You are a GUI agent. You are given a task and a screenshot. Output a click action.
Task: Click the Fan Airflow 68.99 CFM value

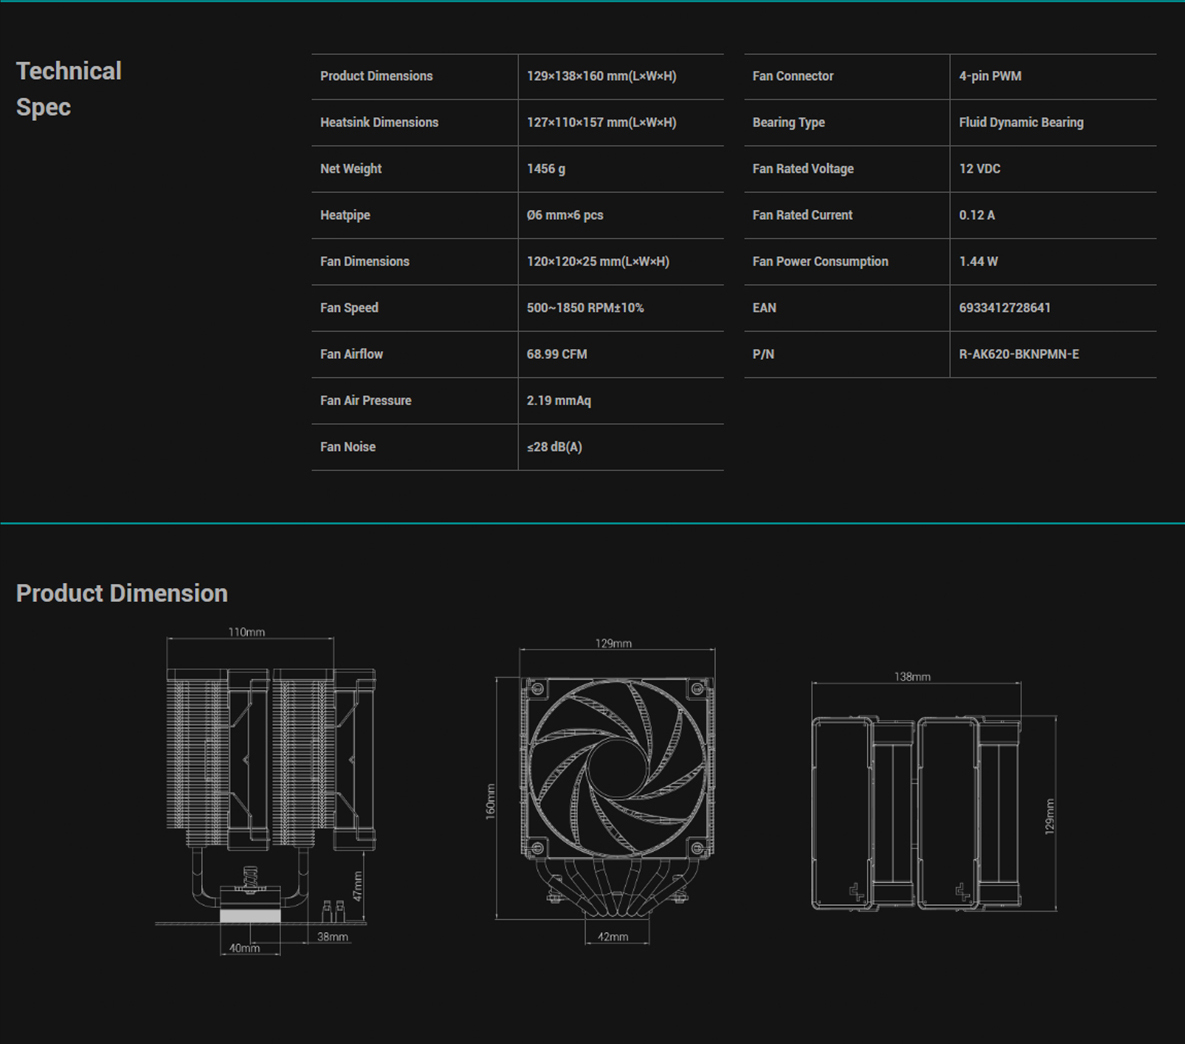coord(557,354)
